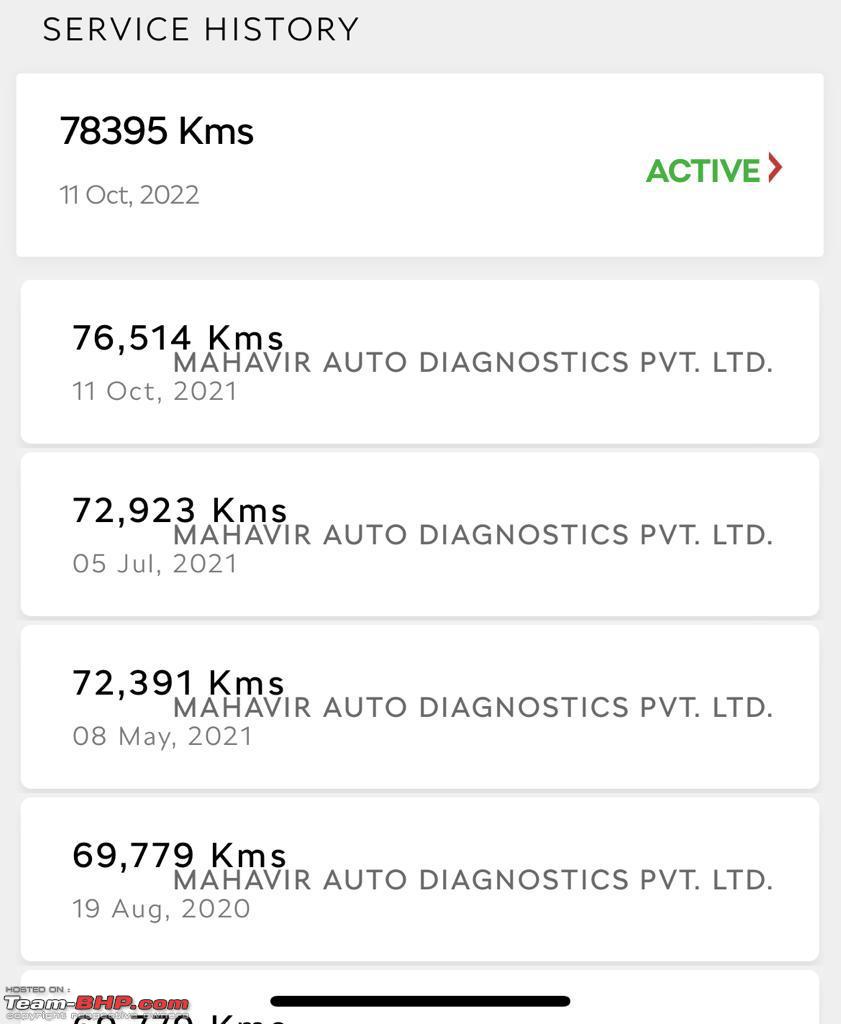Tap the home indicator bar at bottom
This screenshot has height=1024, width=841.
(420, 1001)
